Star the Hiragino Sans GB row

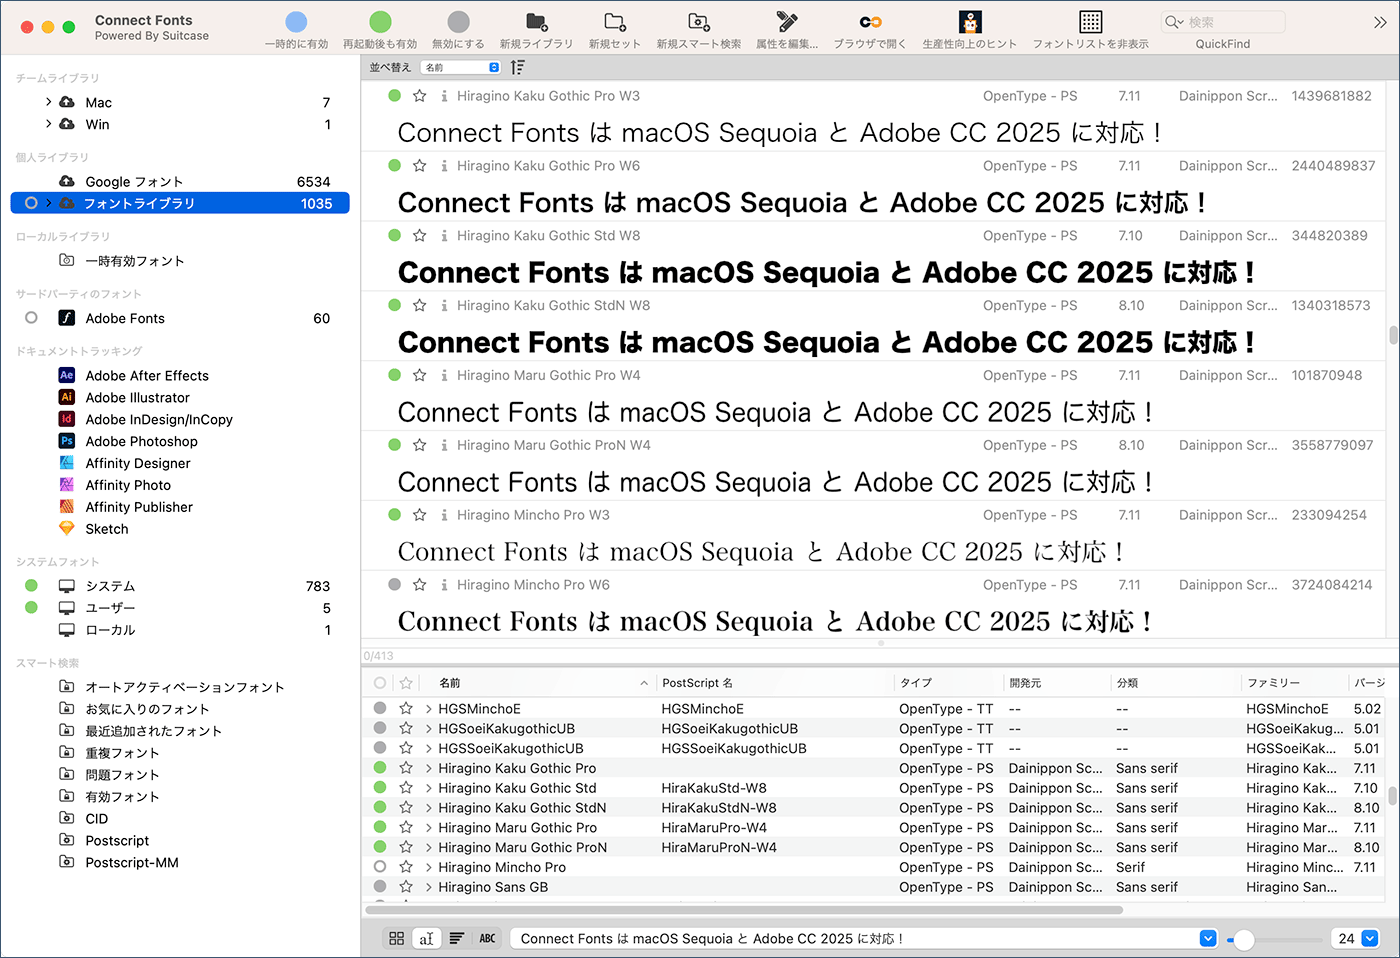(406, 886)
